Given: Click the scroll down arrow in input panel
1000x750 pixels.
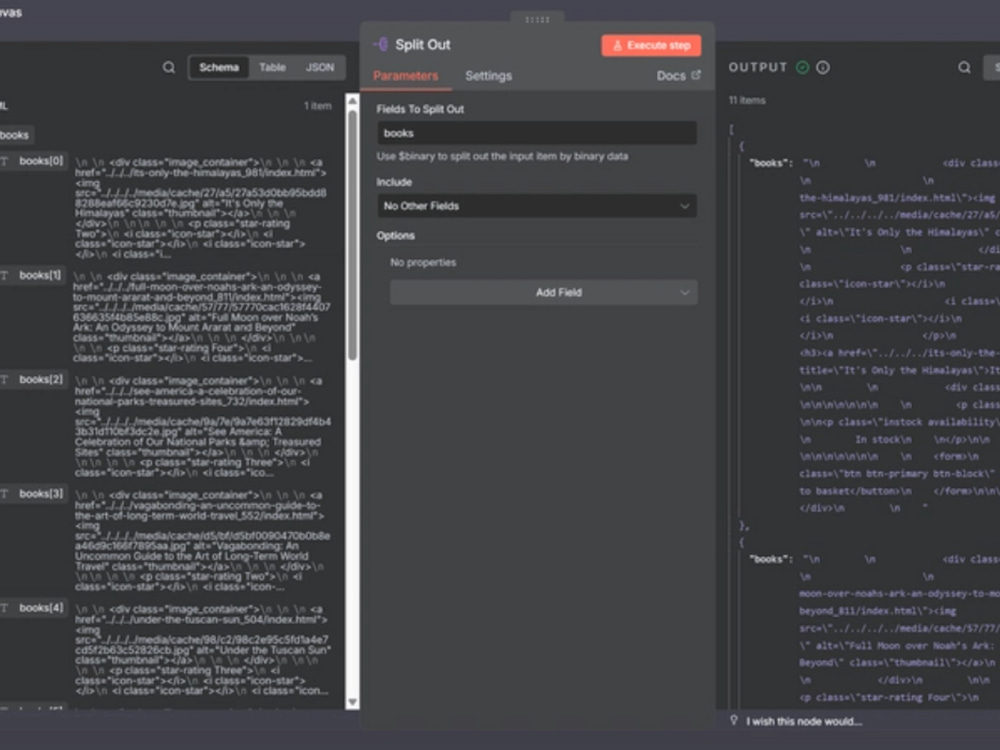Looking at the screenshot, I should tap(352, 702).
